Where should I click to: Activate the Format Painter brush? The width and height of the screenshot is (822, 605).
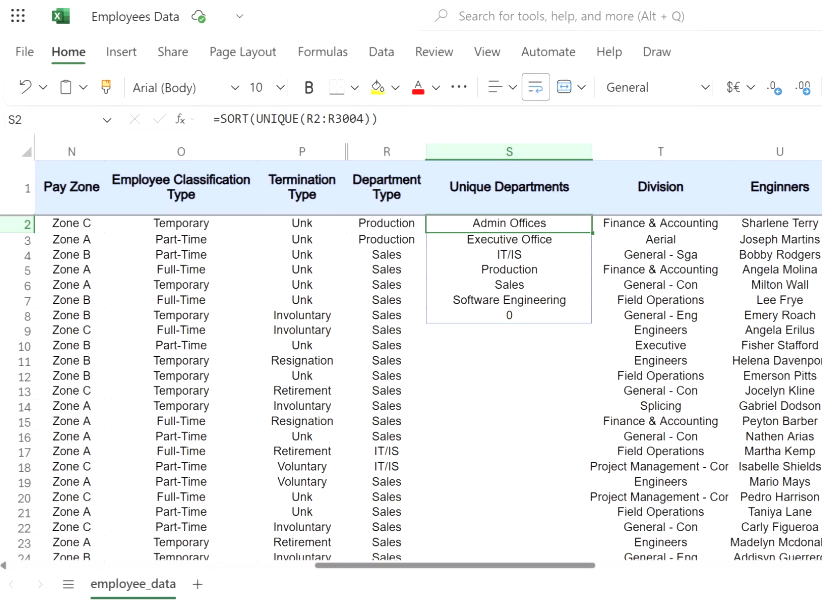[106, 87]
